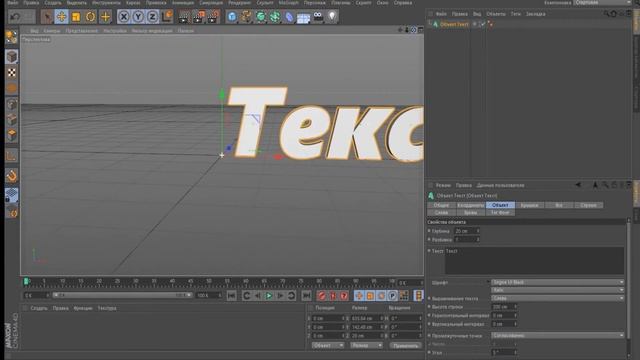Open the floor environment icon
This screenshot has height=360, width=640.
[x=303, y=17]
